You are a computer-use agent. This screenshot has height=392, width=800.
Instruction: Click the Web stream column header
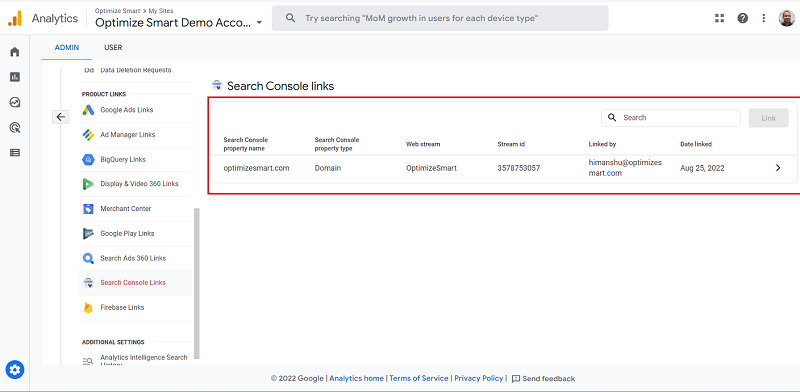(x=423, y=144)
